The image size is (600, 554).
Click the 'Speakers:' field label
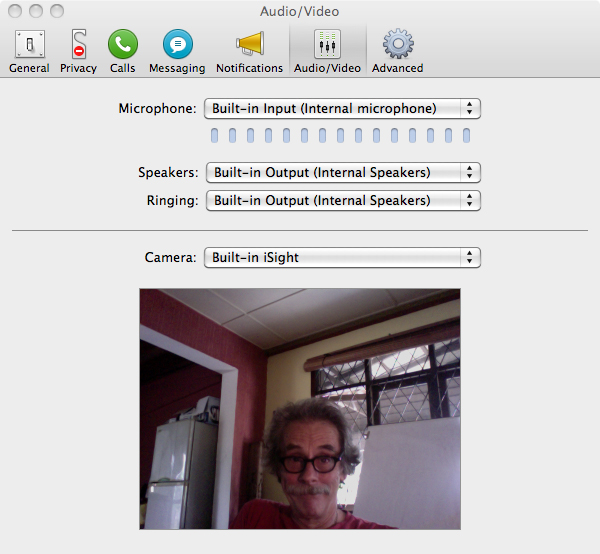tap(167, 172)
